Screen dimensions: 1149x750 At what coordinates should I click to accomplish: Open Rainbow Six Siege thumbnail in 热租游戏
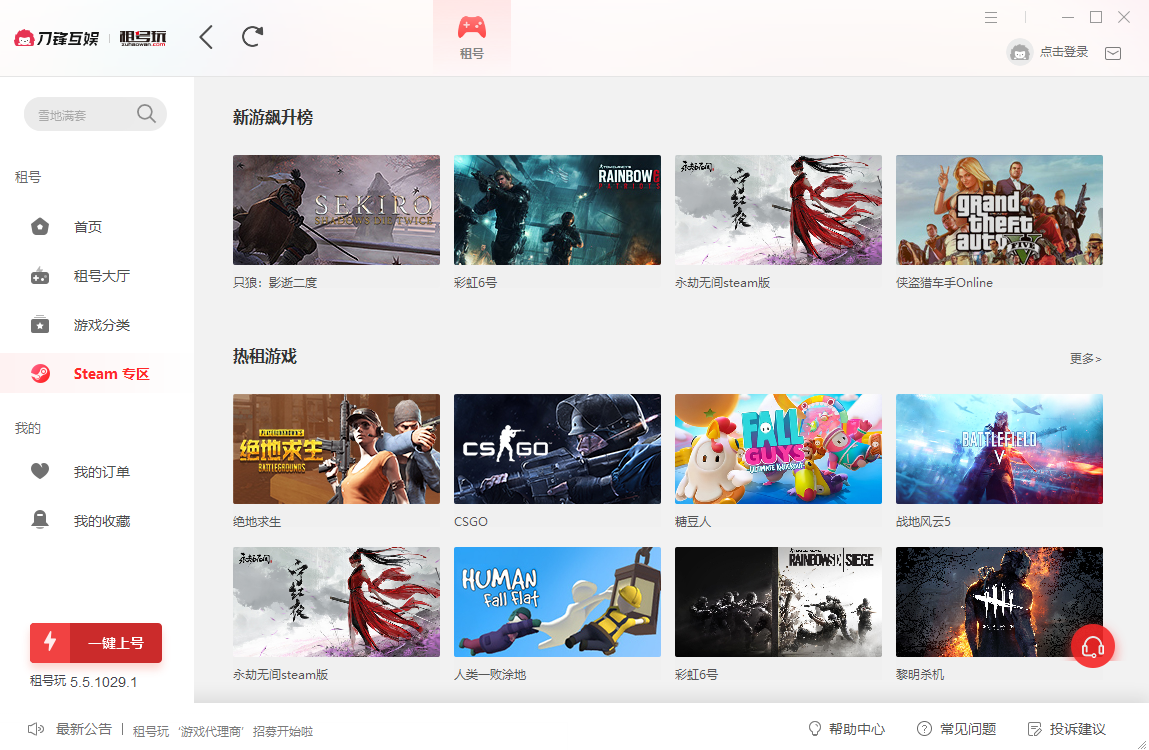[x=778, y=602]
